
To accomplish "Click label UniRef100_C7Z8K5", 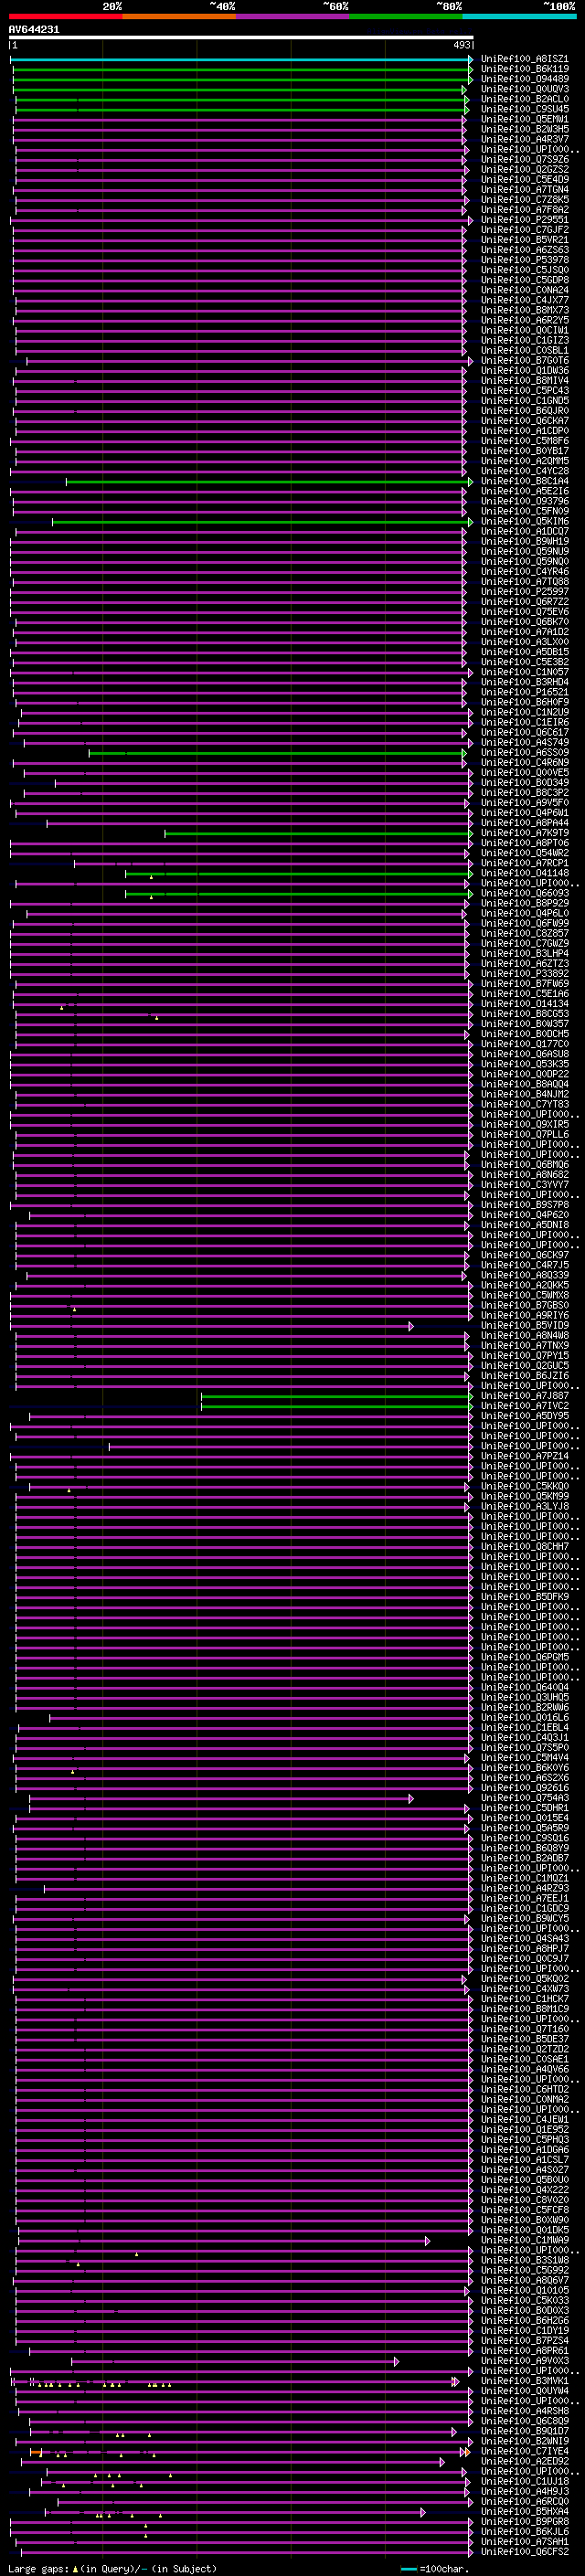I will [524, 199].
